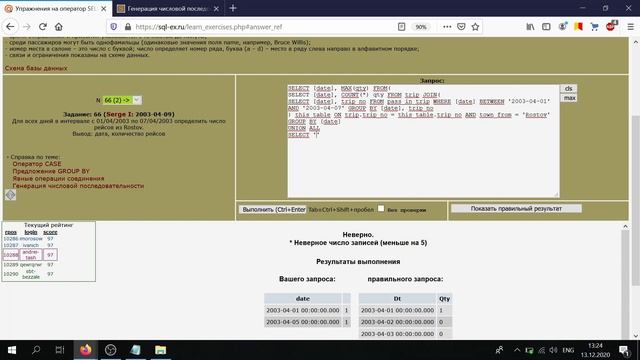Go back to the previous page
640x360 pixels.
(x=10, y=27)
